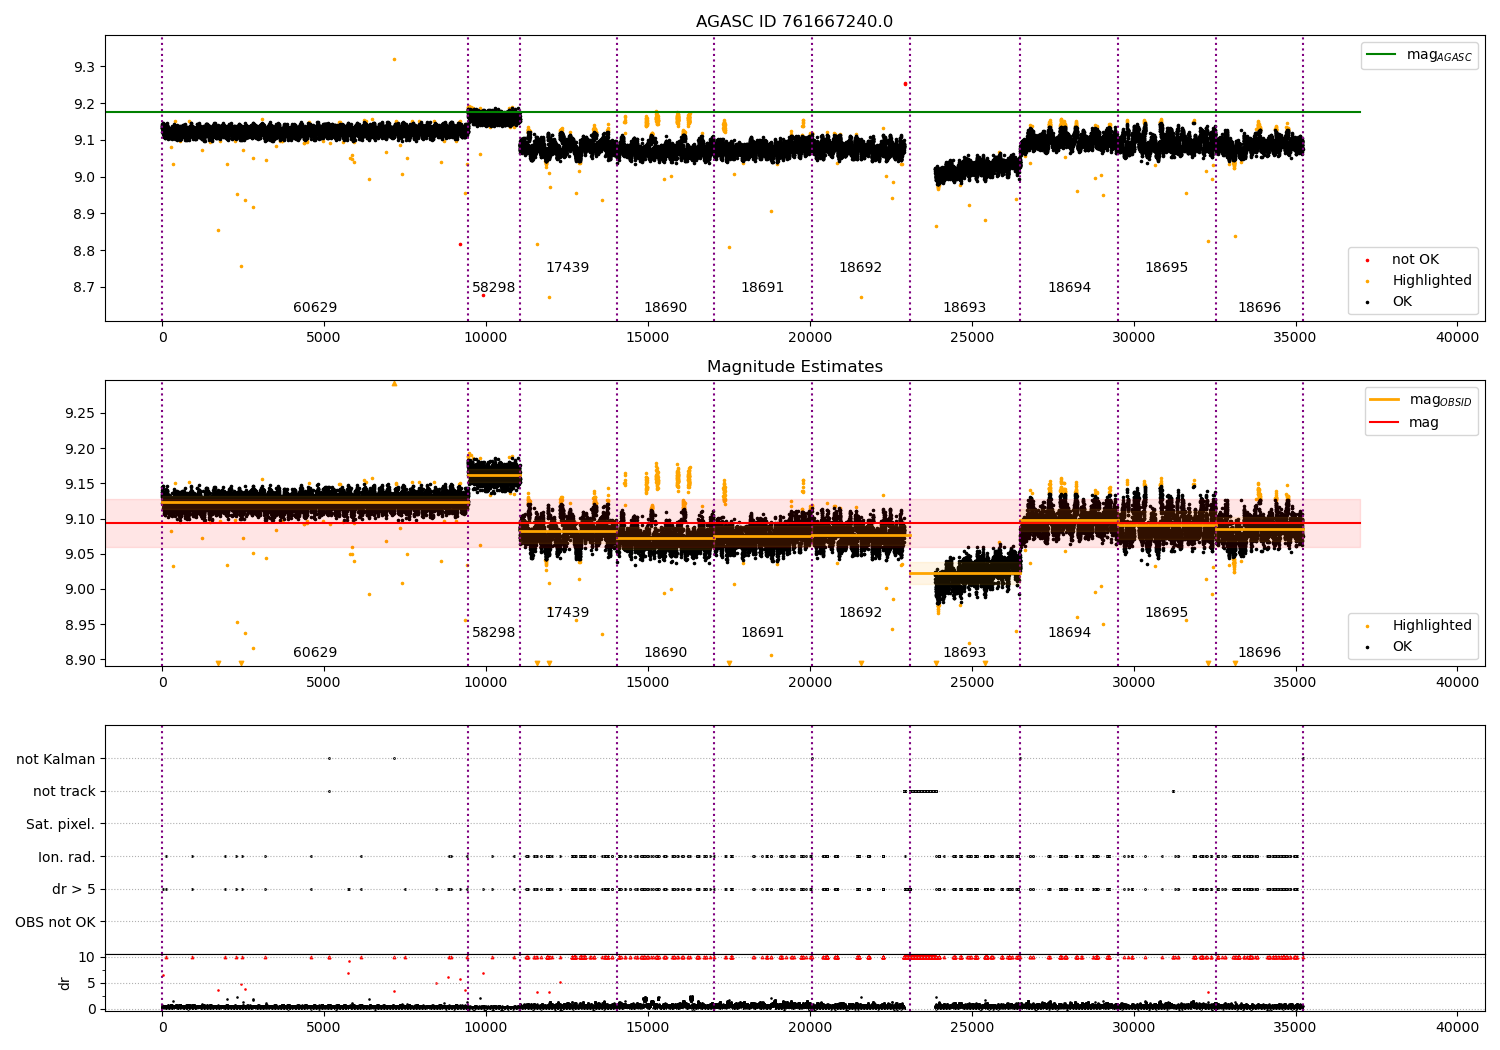Click the dr axis tick label 10
1500x1050 pixels.
click(87, 957)
